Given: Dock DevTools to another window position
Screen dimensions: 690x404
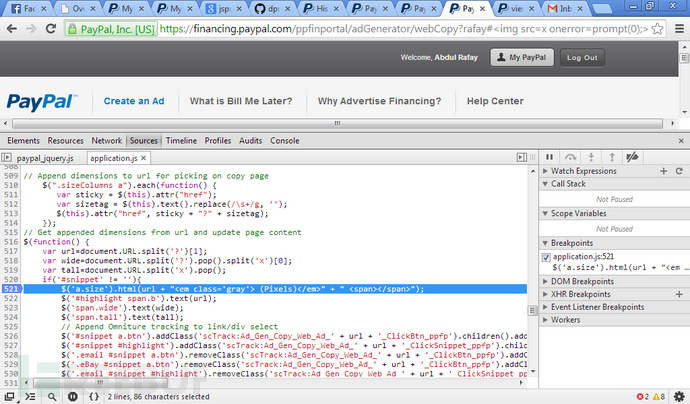Looking at the screenshot, I should coord(9,397).
